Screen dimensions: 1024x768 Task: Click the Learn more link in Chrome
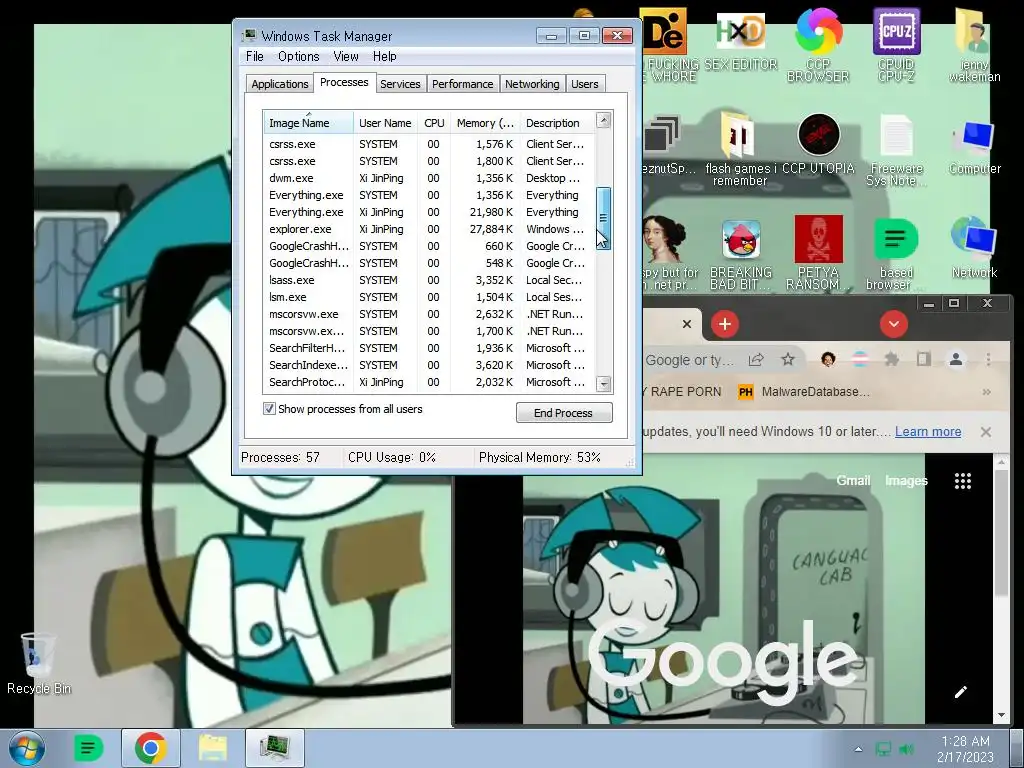click(928, 432)
